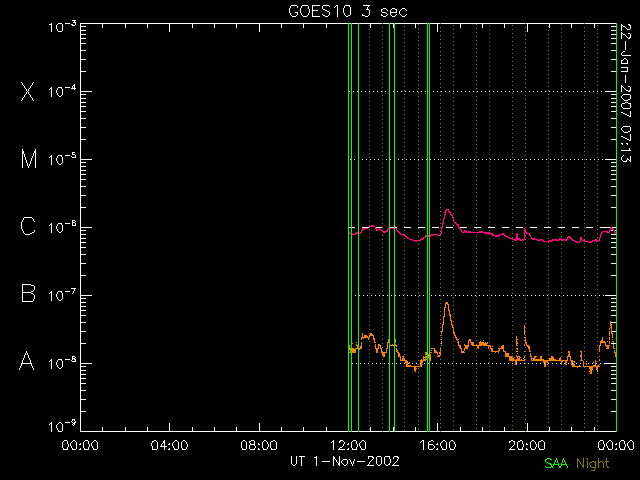The width and height of the screenshot is (640, 480).
Task: Click the pink curve's peak after 16:00
Action: (x=448, y=210)
